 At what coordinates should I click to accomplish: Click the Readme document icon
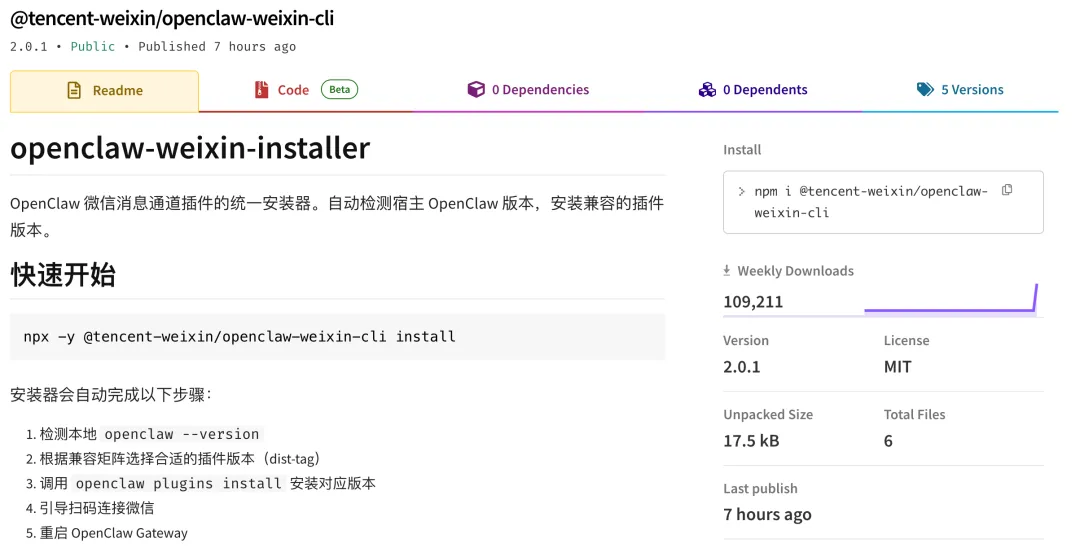pyautogui.click(x=74, y=90)
